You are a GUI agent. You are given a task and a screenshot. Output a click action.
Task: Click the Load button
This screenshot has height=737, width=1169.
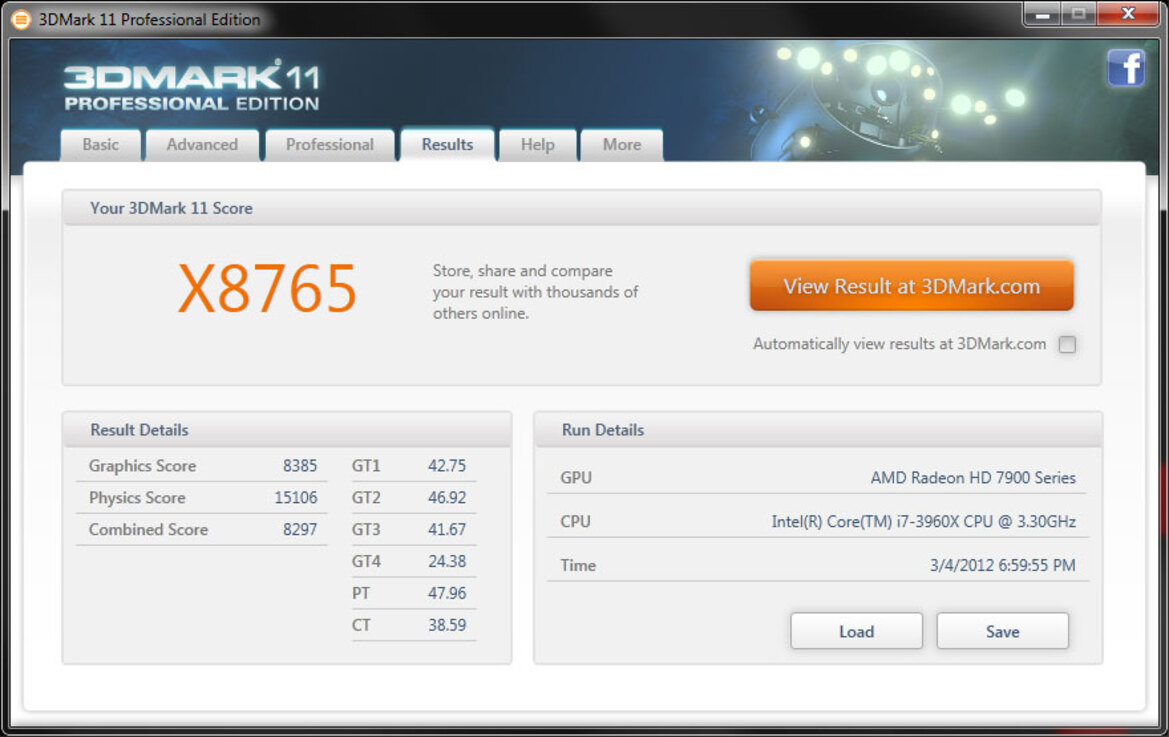coord(856,631)
